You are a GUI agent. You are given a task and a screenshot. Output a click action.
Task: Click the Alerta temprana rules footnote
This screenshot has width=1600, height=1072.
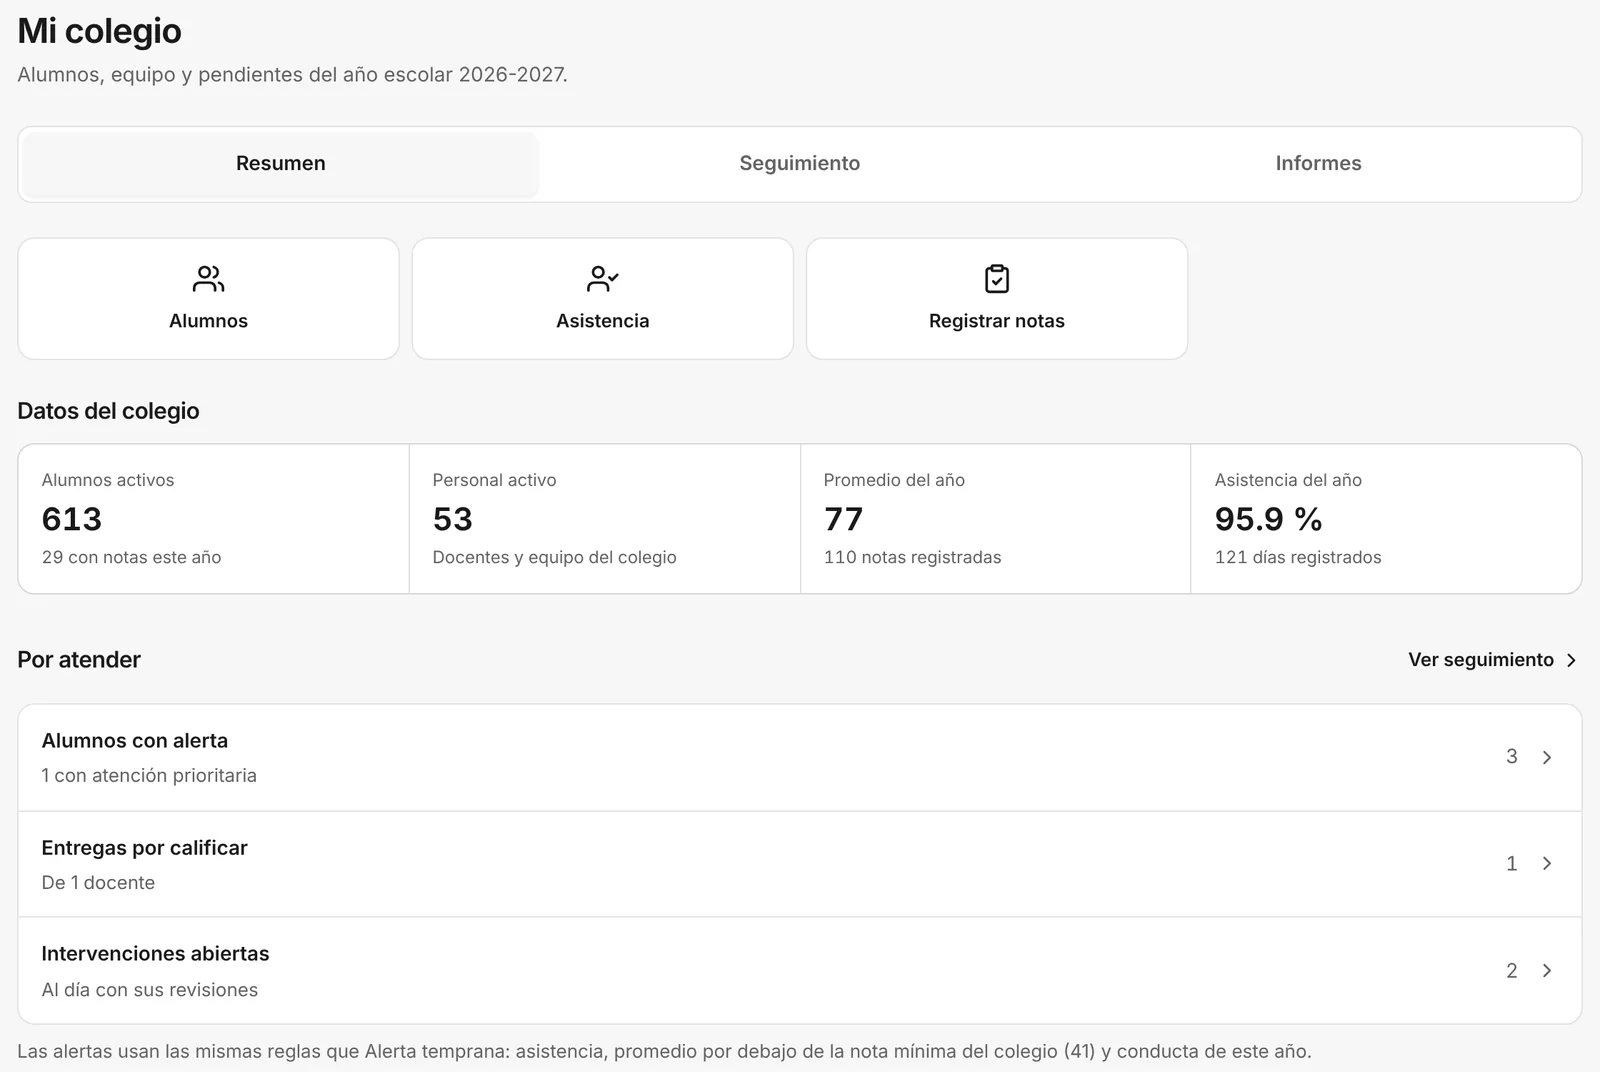click(x=664, y=1051)
